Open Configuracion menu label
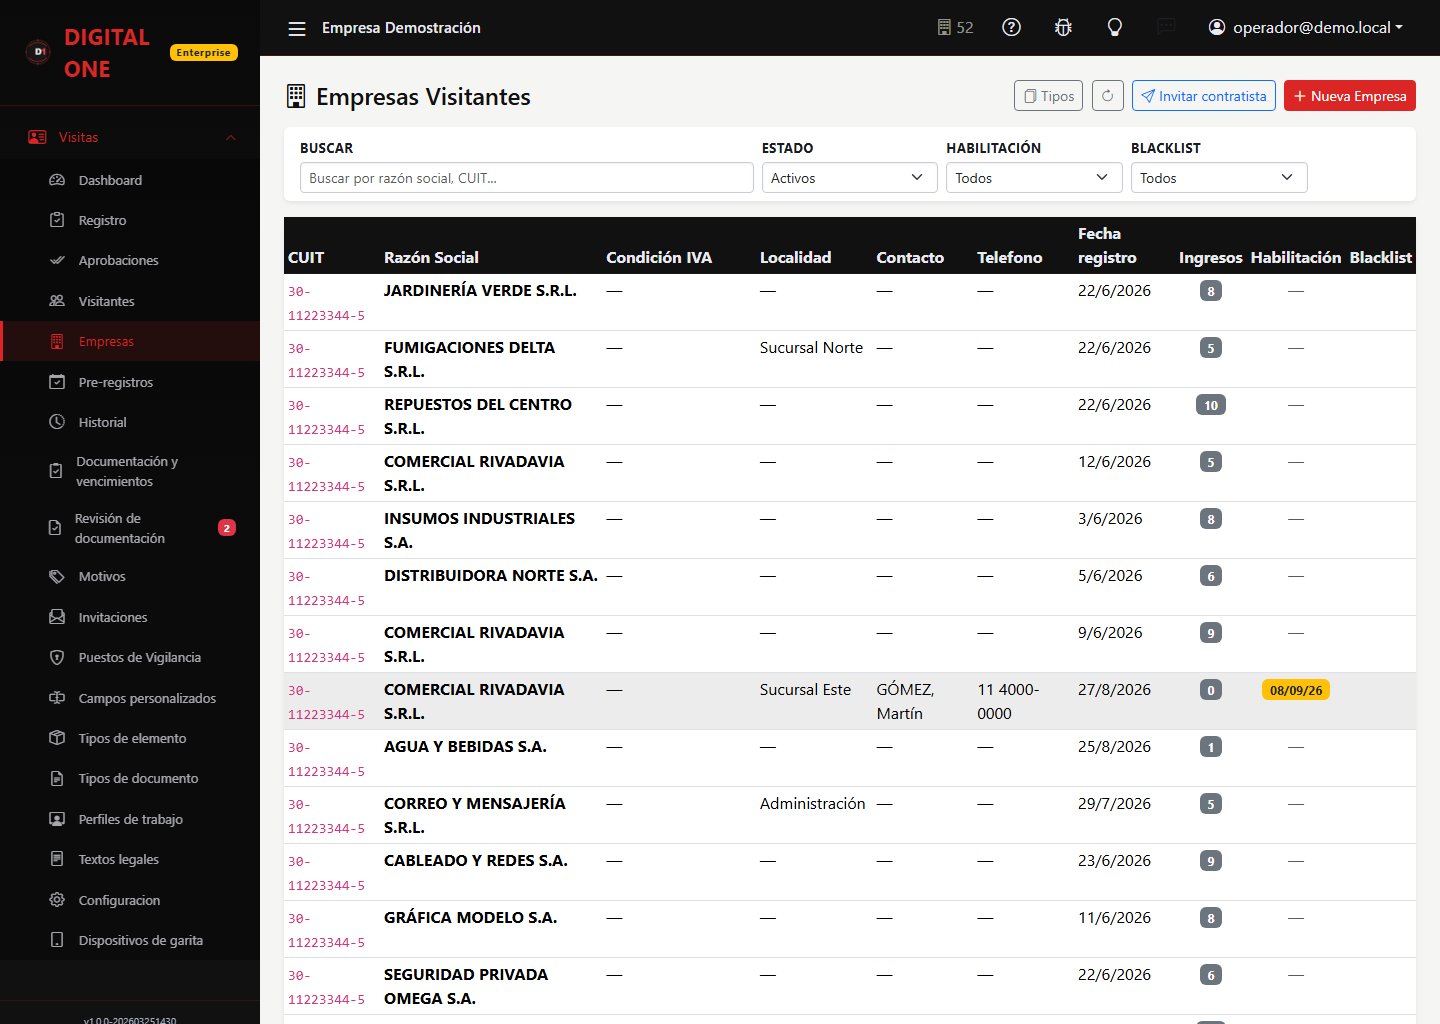Viewport: 1440px width, 1024px height. click(x=119, y=900)
